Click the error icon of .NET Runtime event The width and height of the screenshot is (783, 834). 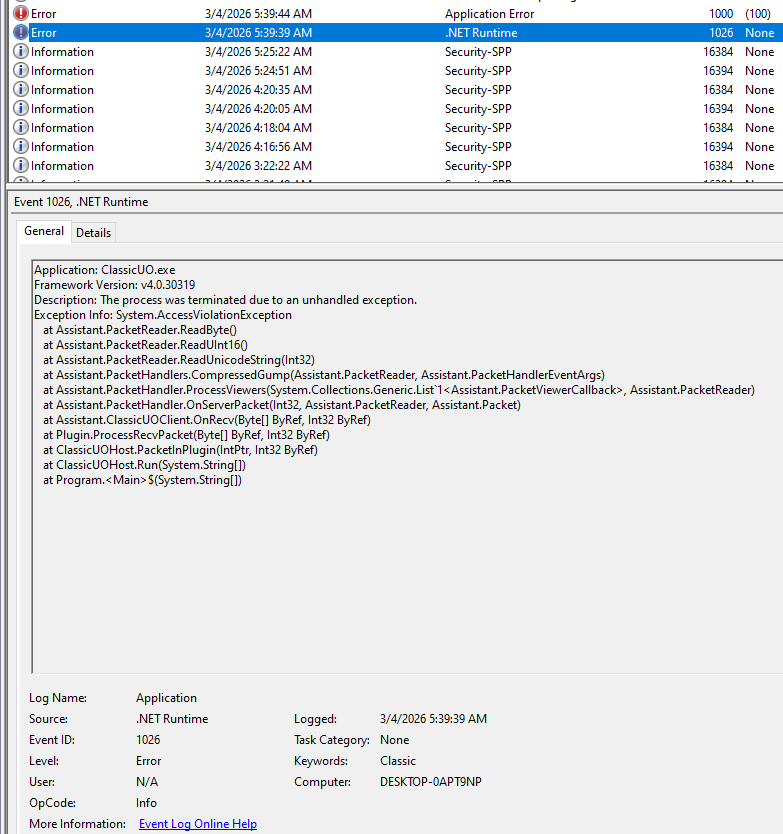[21, 32]
